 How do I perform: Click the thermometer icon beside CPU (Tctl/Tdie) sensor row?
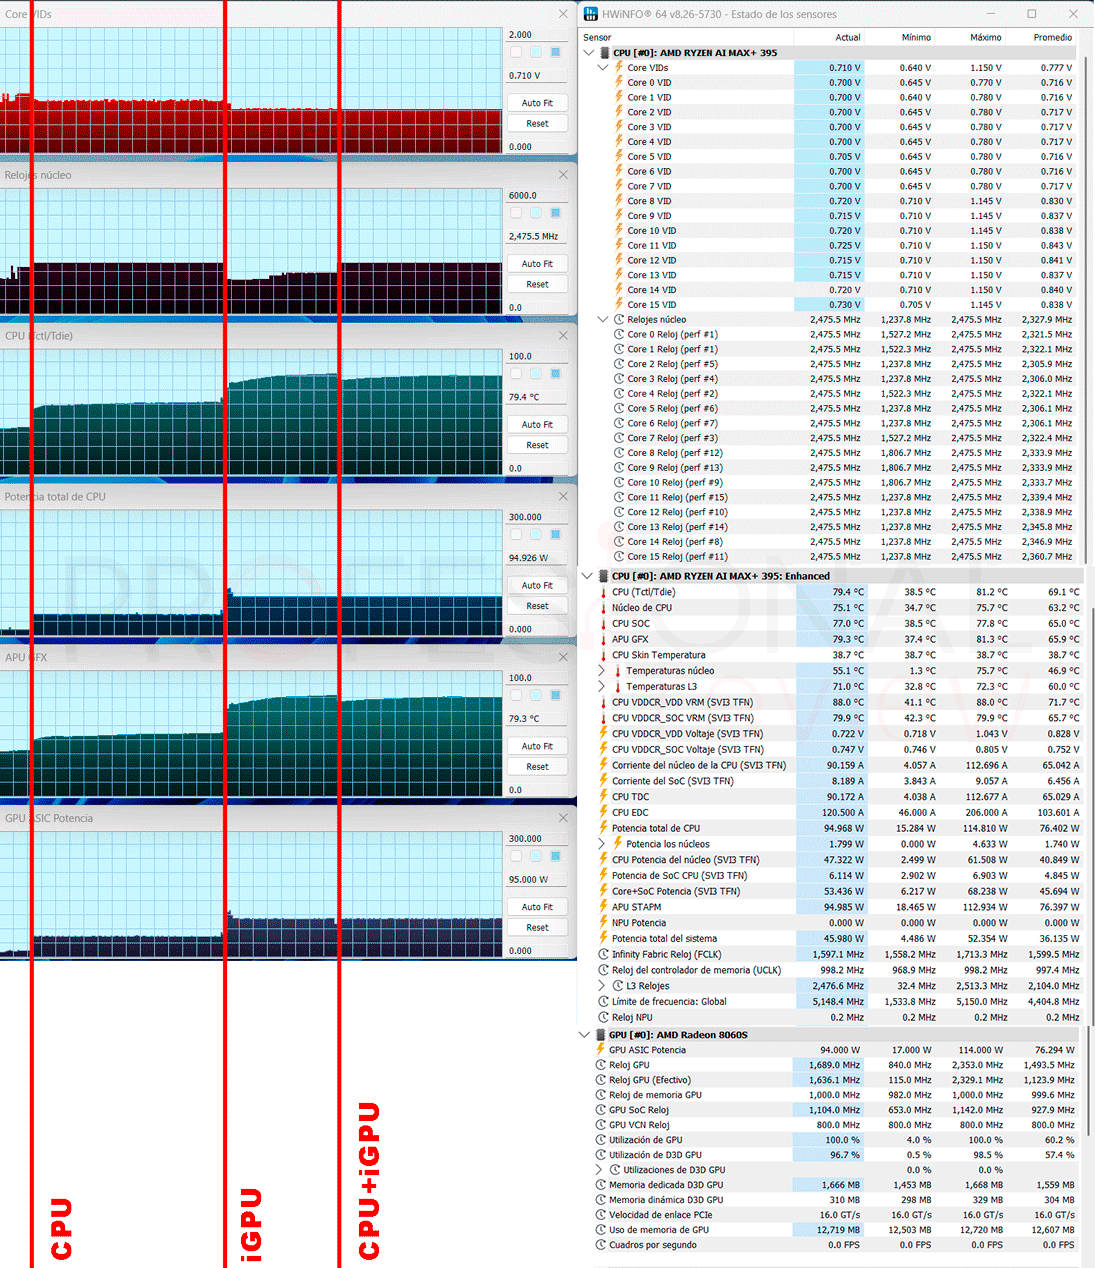coord(603,592)
